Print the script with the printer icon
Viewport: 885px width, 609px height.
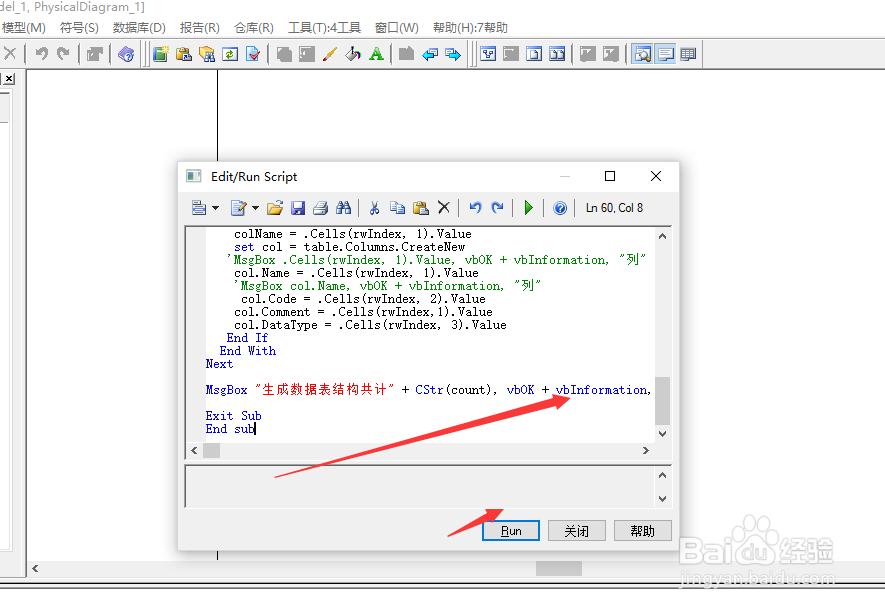(320, 207)
